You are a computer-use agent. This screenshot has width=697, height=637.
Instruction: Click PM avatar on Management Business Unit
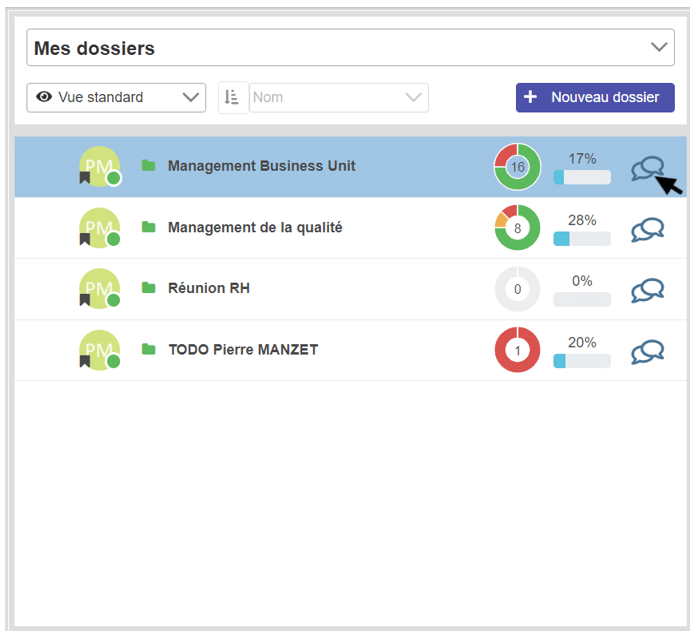[x=99, y=166]
